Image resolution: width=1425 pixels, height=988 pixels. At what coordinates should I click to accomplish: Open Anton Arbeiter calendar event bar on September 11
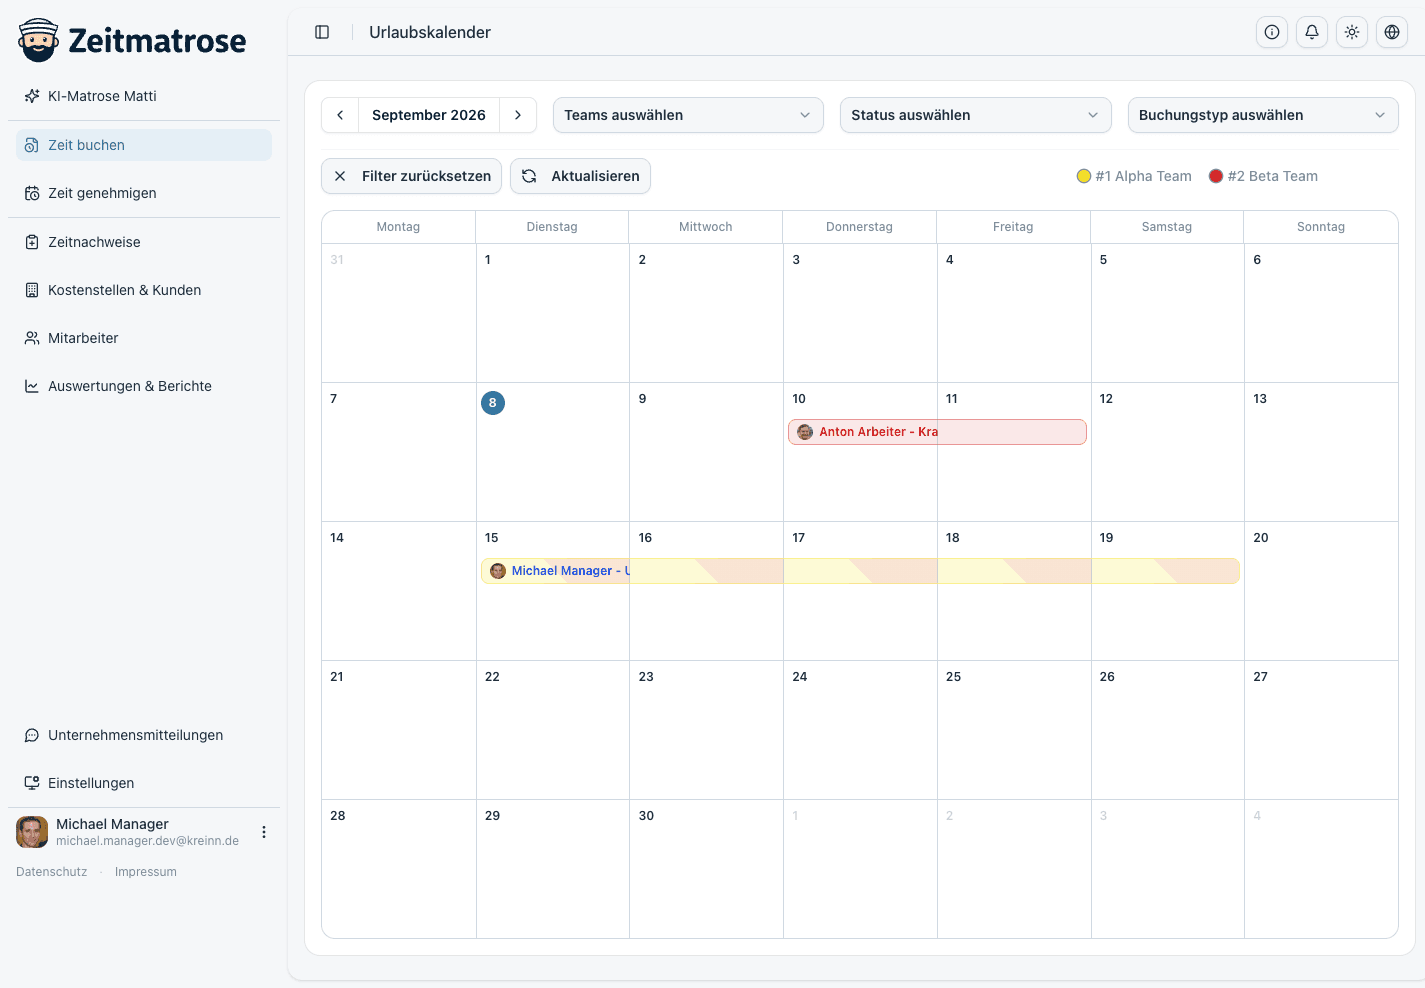click(1012, 432)
